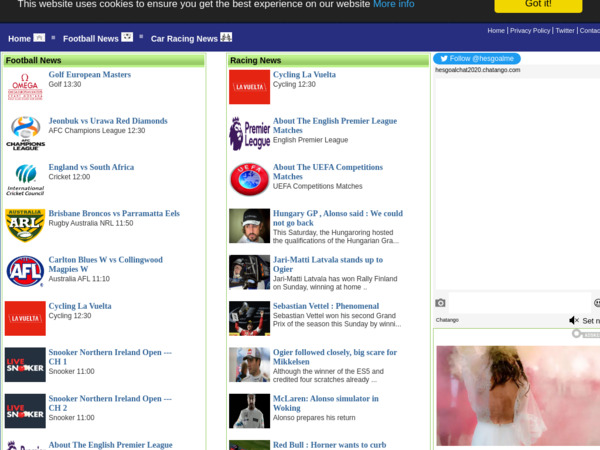The height and width of the screenshot is (450, 600).
Task: Click the Jari-Matti Latvala rally thumbnail
Action: click(x=249, y=272)
